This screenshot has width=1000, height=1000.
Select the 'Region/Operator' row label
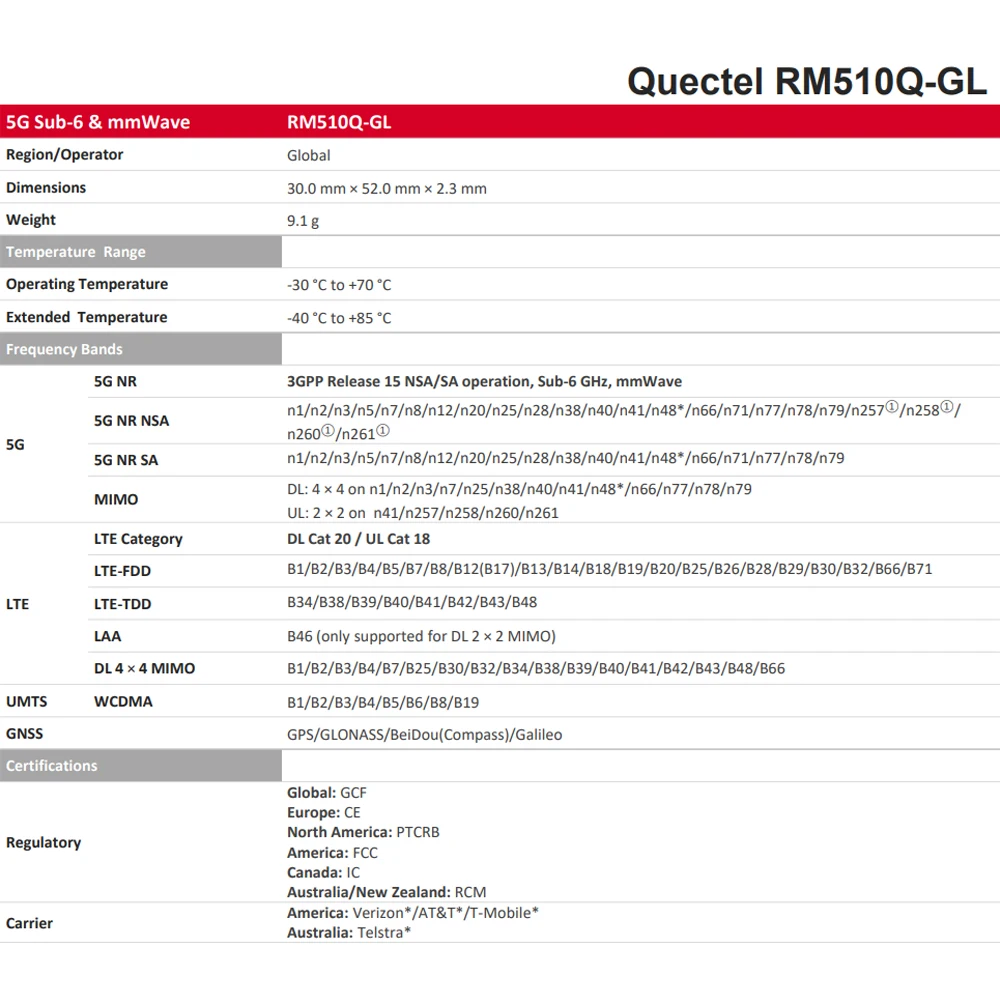click(64, 155)
